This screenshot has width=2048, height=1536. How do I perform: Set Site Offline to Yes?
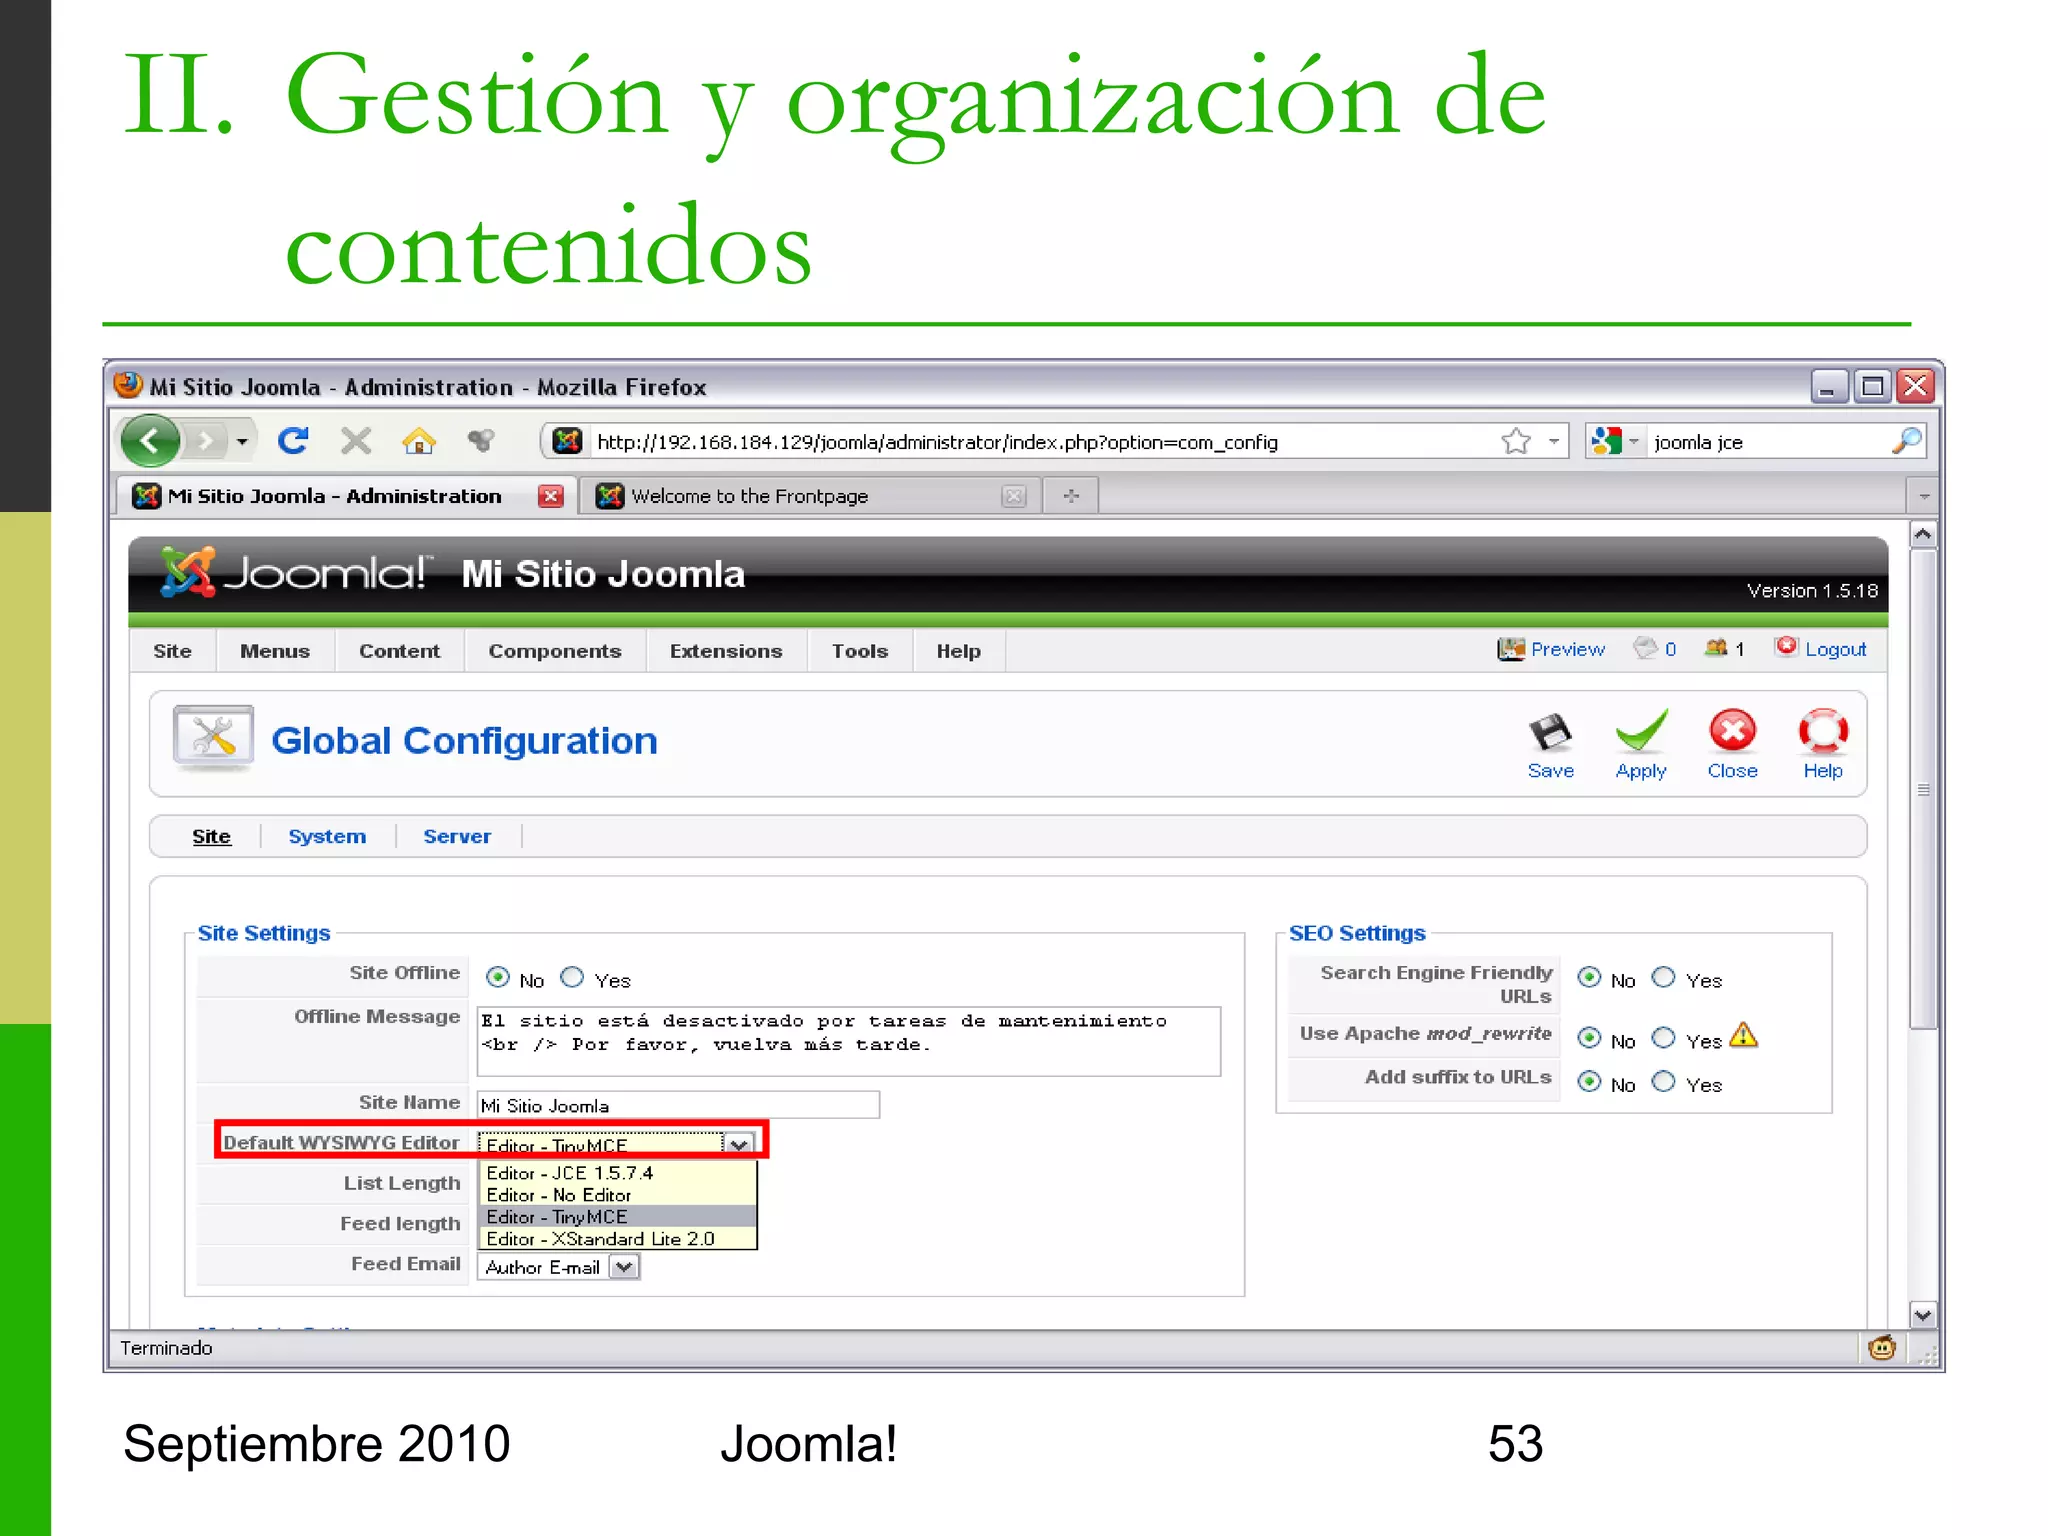(x=572, y=978)
